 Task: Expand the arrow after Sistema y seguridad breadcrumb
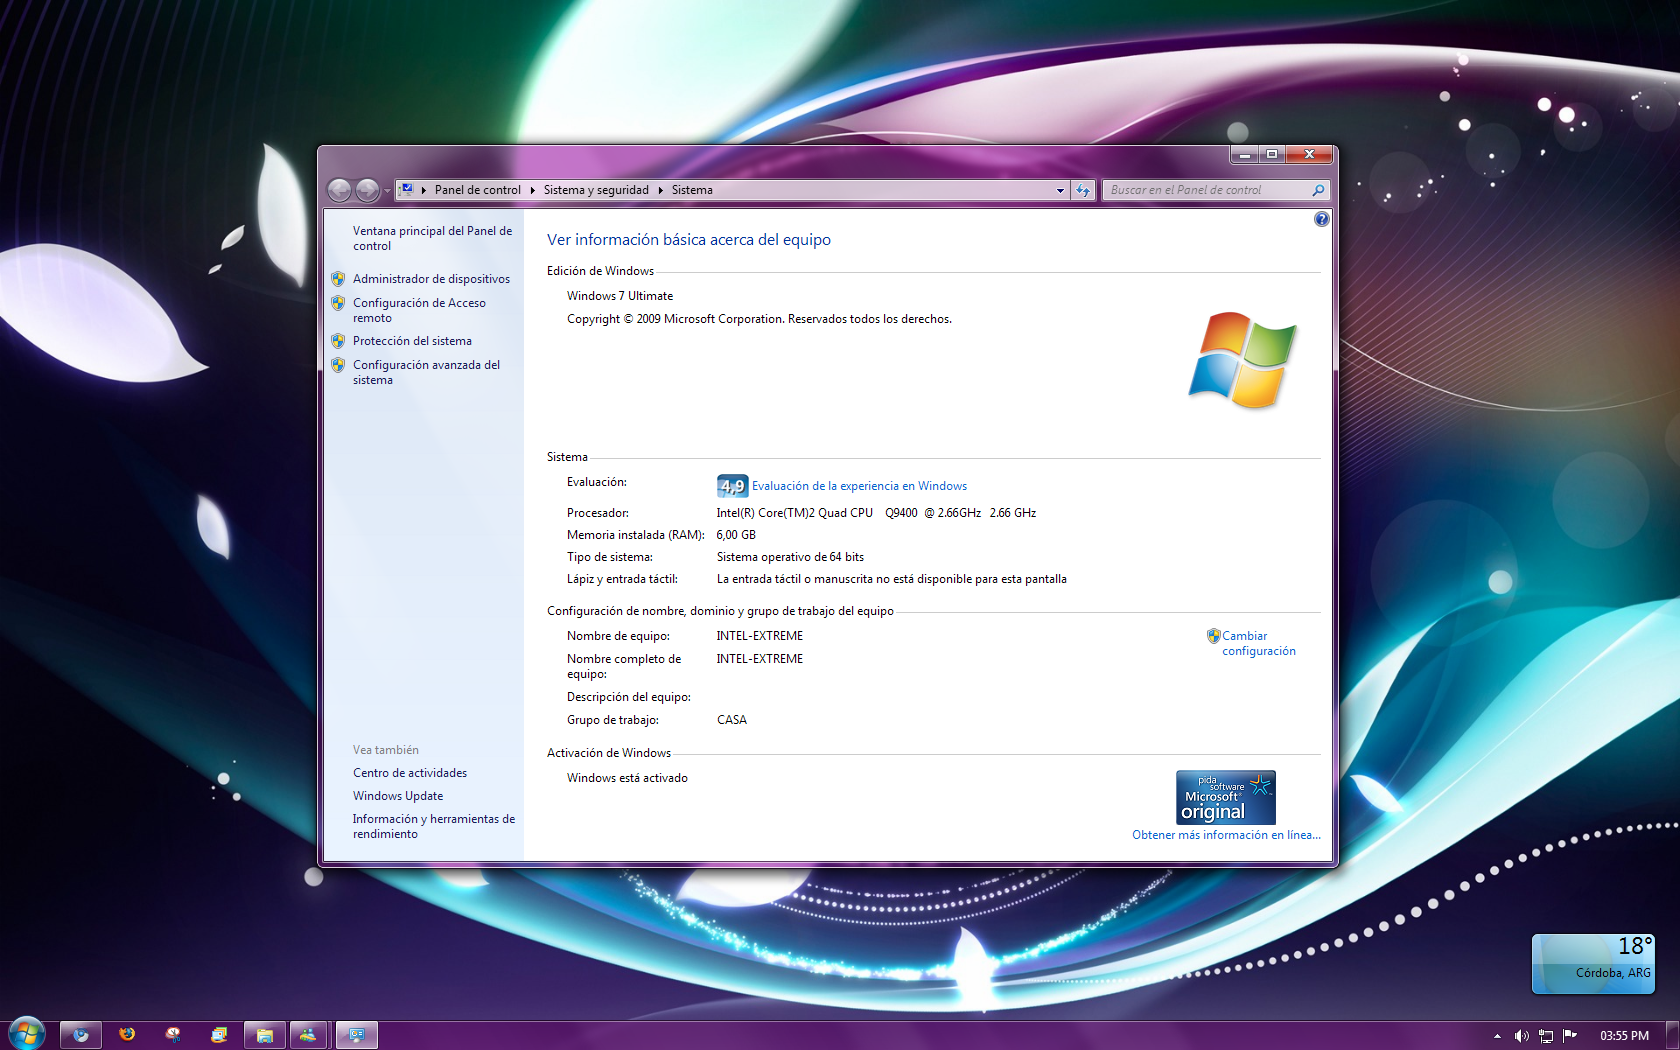(660, 190)
